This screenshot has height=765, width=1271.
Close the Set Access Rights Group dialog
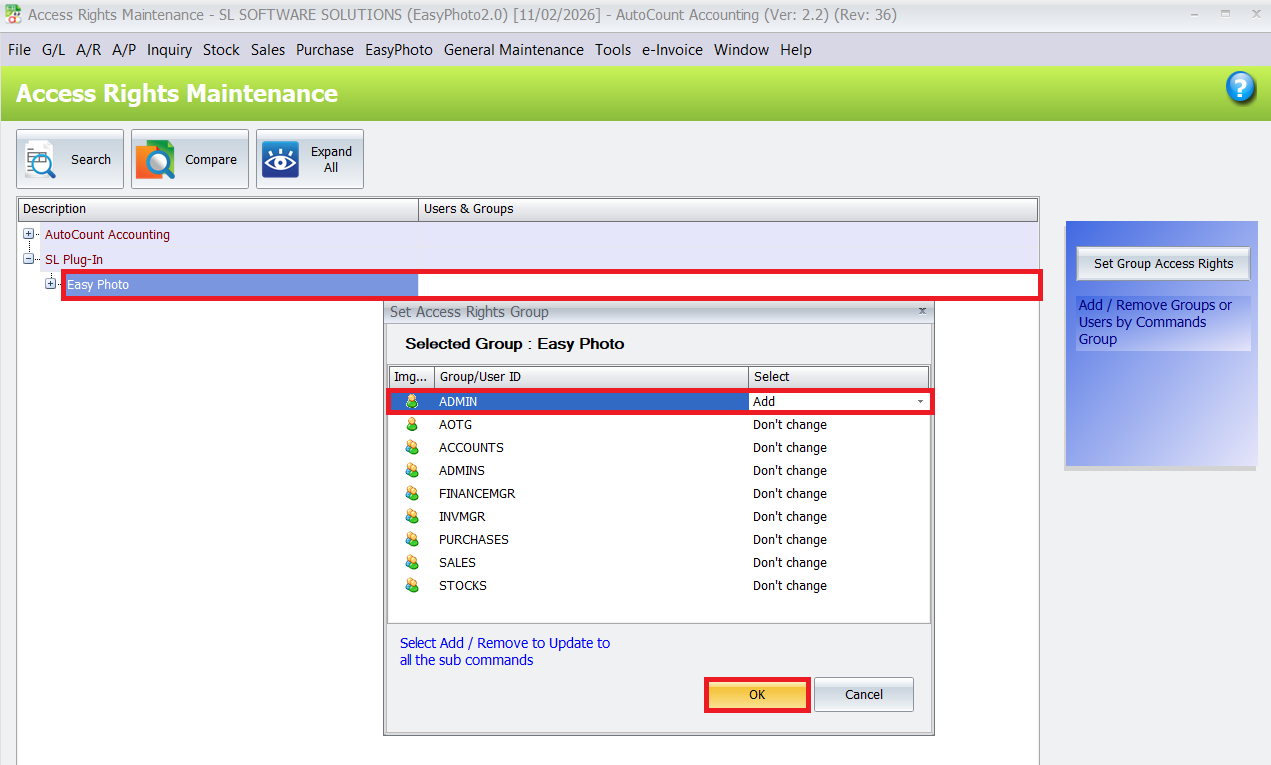point(922,311)
